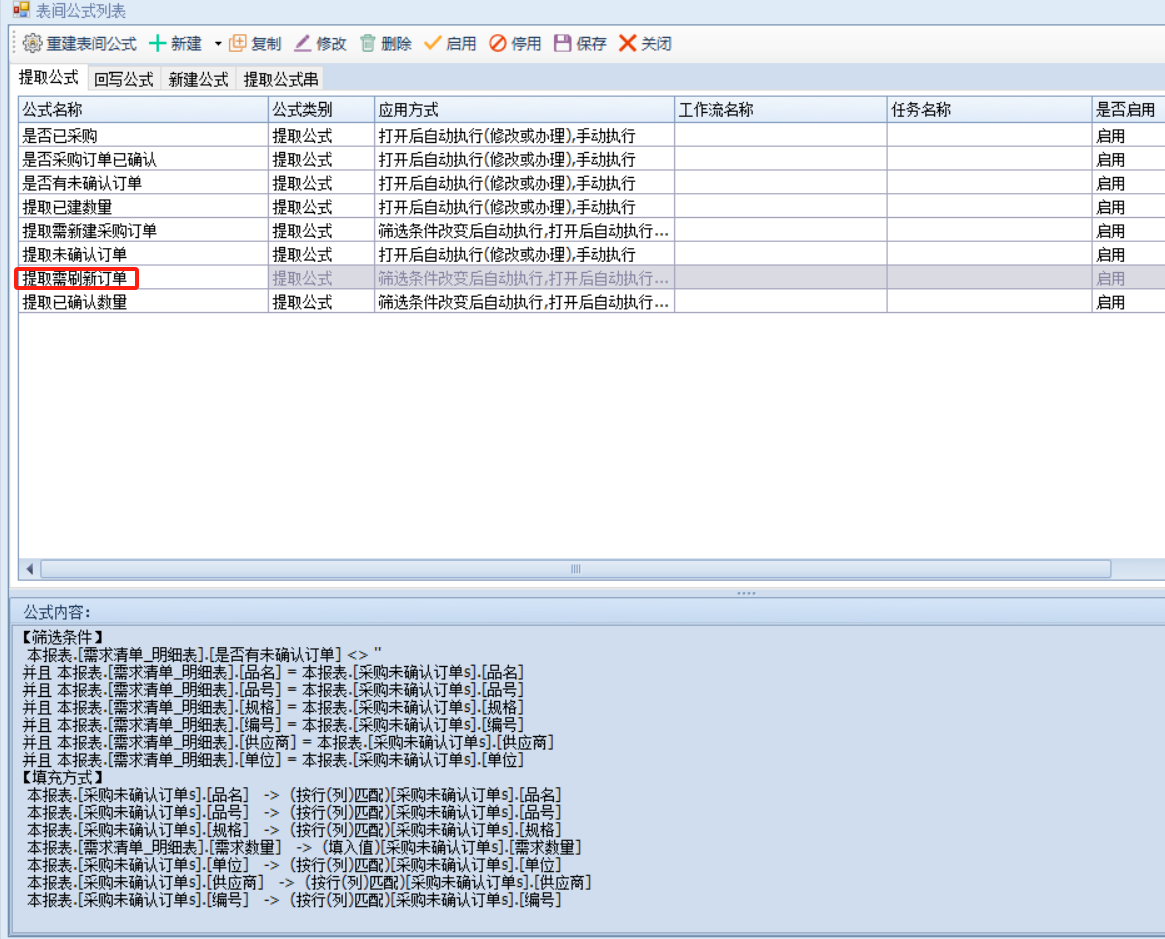Click the green plus 新建 icon
The width and height of the screenshot is (1165, 939).
pos(157,44)
